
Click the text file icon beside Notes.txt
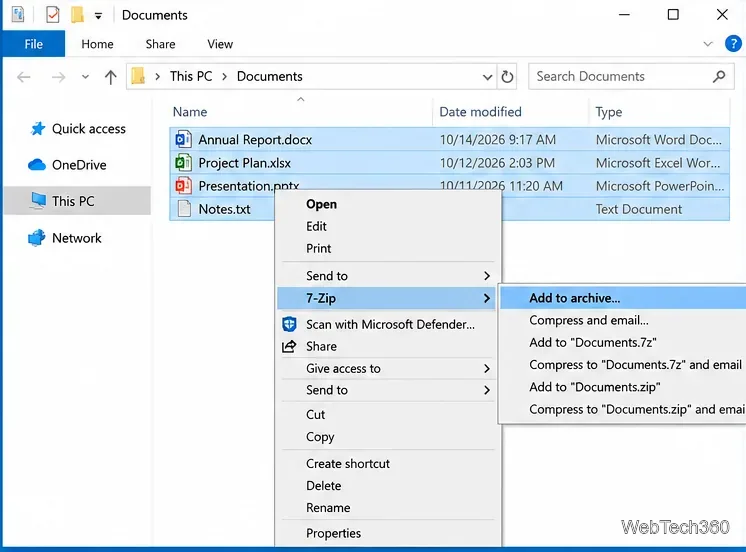[184, 209]
